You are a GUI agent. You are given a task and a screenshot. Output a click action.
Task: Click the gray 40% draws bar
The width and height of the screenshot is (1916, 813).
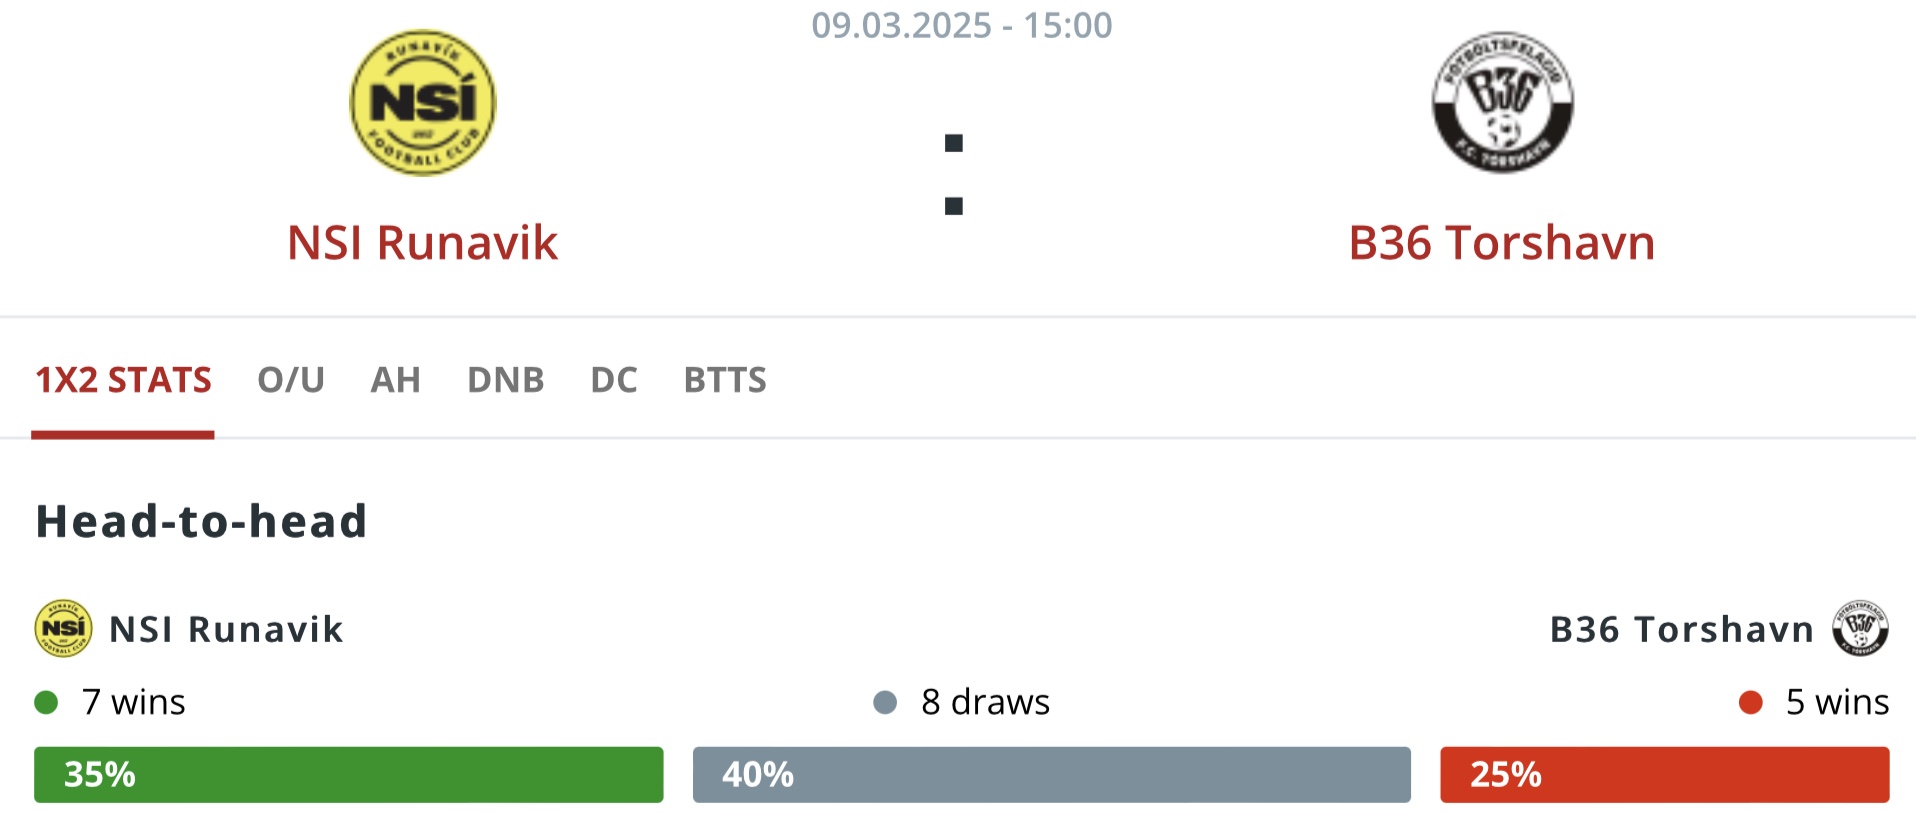pyautogui.click(x=1052, y=774)
